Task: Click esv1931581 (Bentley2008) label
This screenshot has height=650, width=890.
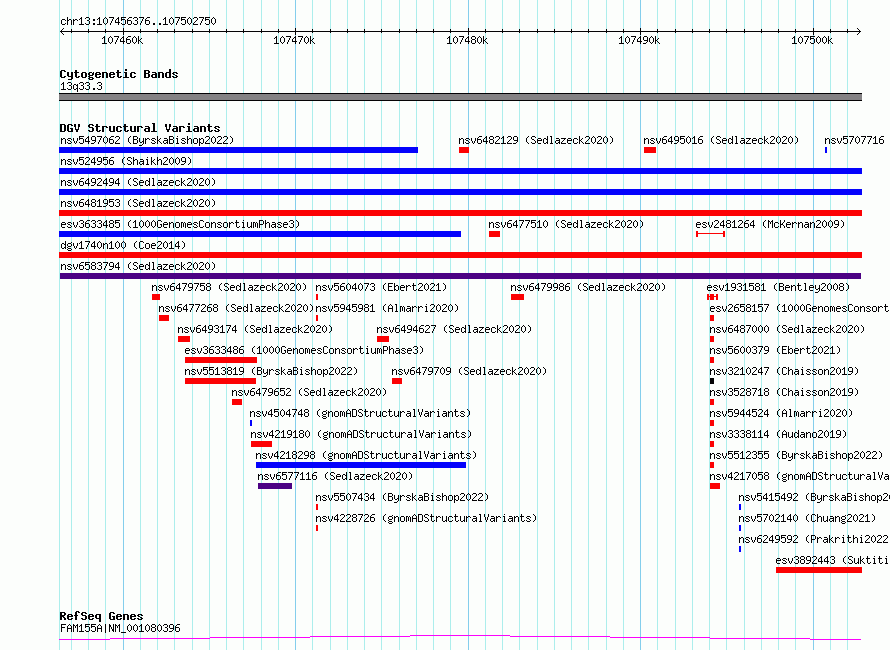Action: (778, 287)
